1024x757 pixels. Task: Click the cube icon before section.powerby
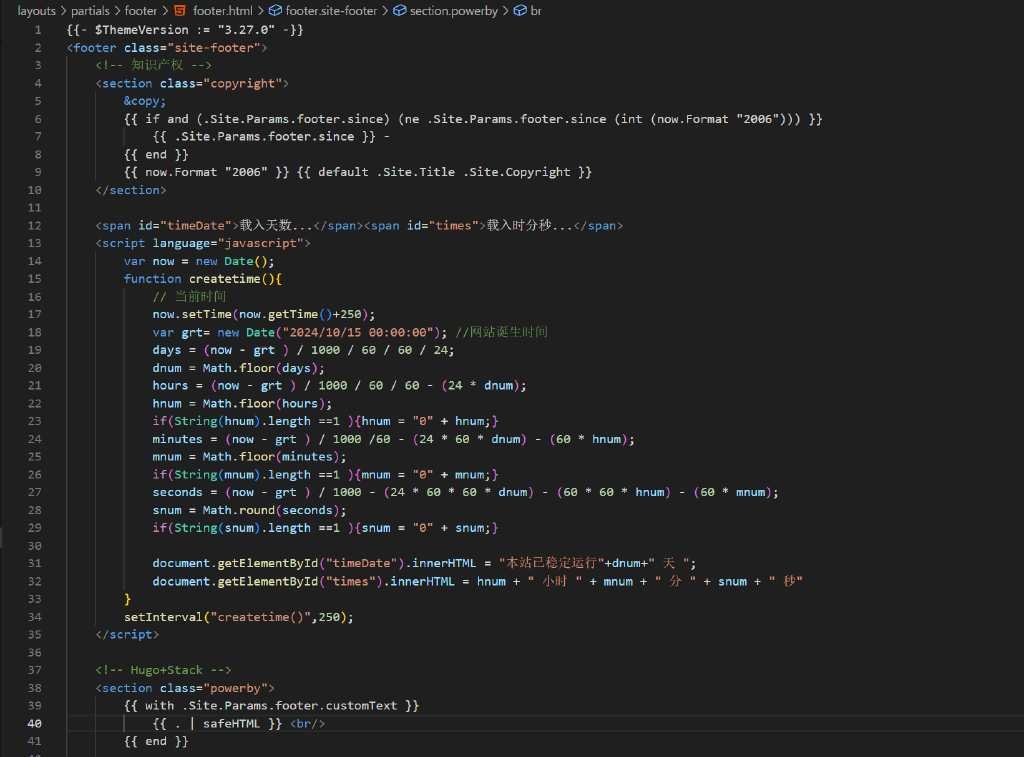(400, 10)
